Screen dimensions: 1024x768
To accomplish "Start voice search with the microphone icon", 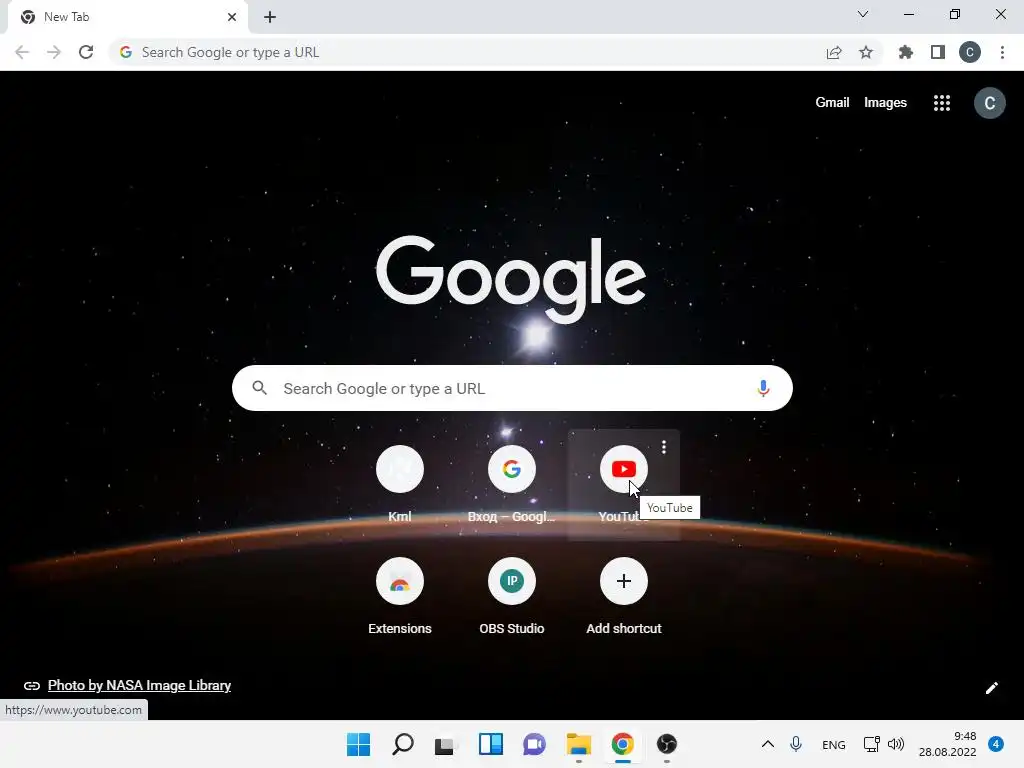I will click(763, 389).
